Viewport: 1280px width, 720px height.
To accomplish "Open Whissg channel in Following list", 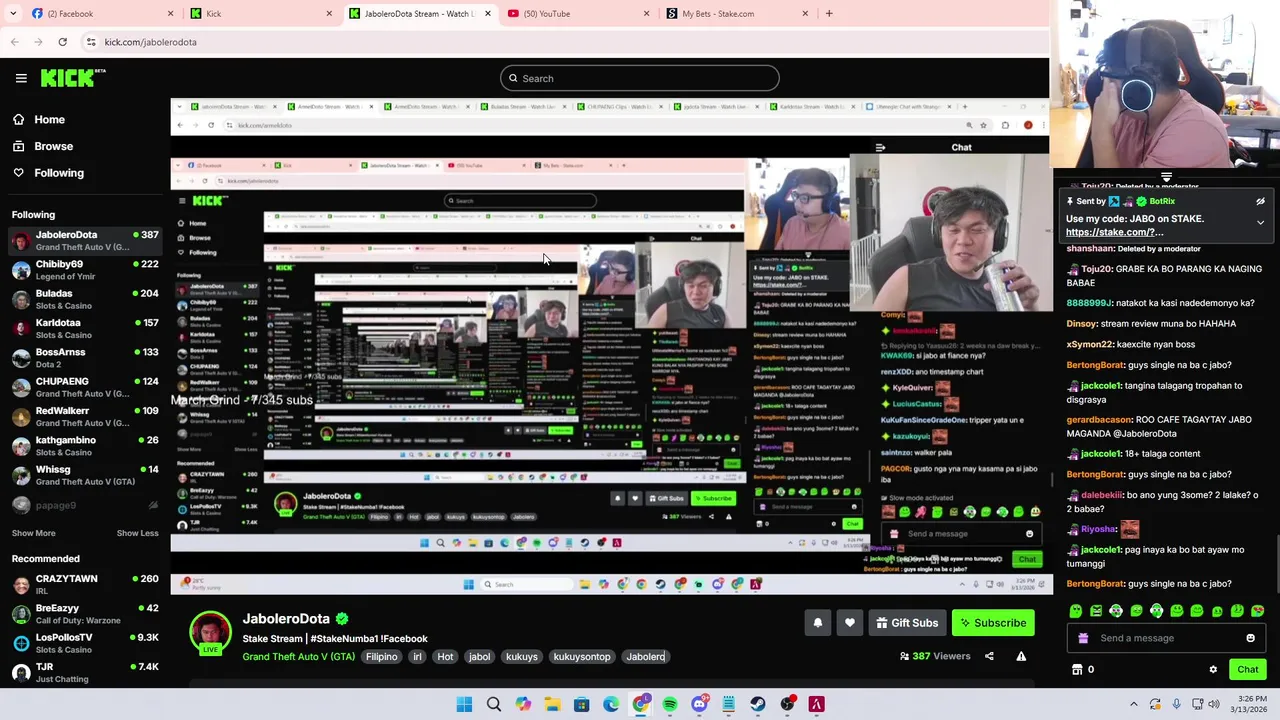I will point(85,475).
